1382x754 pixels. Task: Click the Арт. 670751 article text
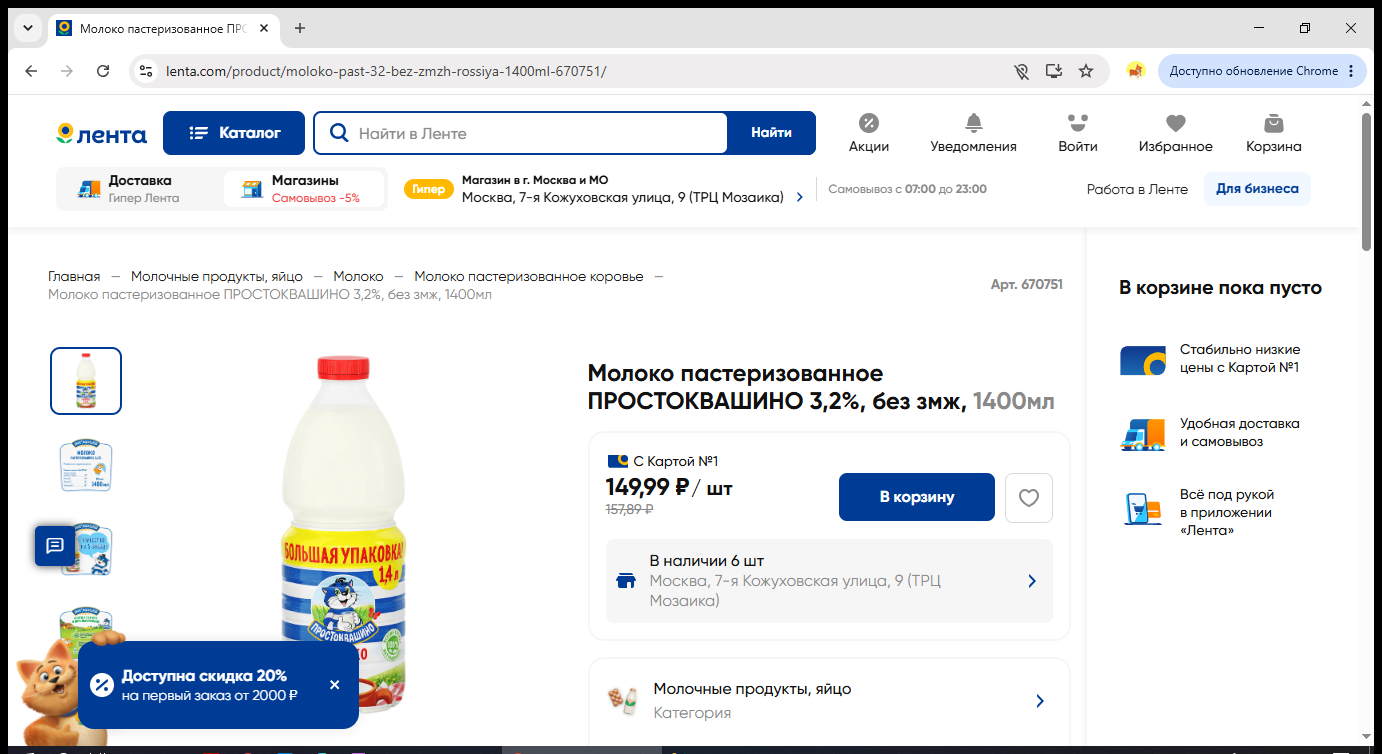(x=1026, y=285)
